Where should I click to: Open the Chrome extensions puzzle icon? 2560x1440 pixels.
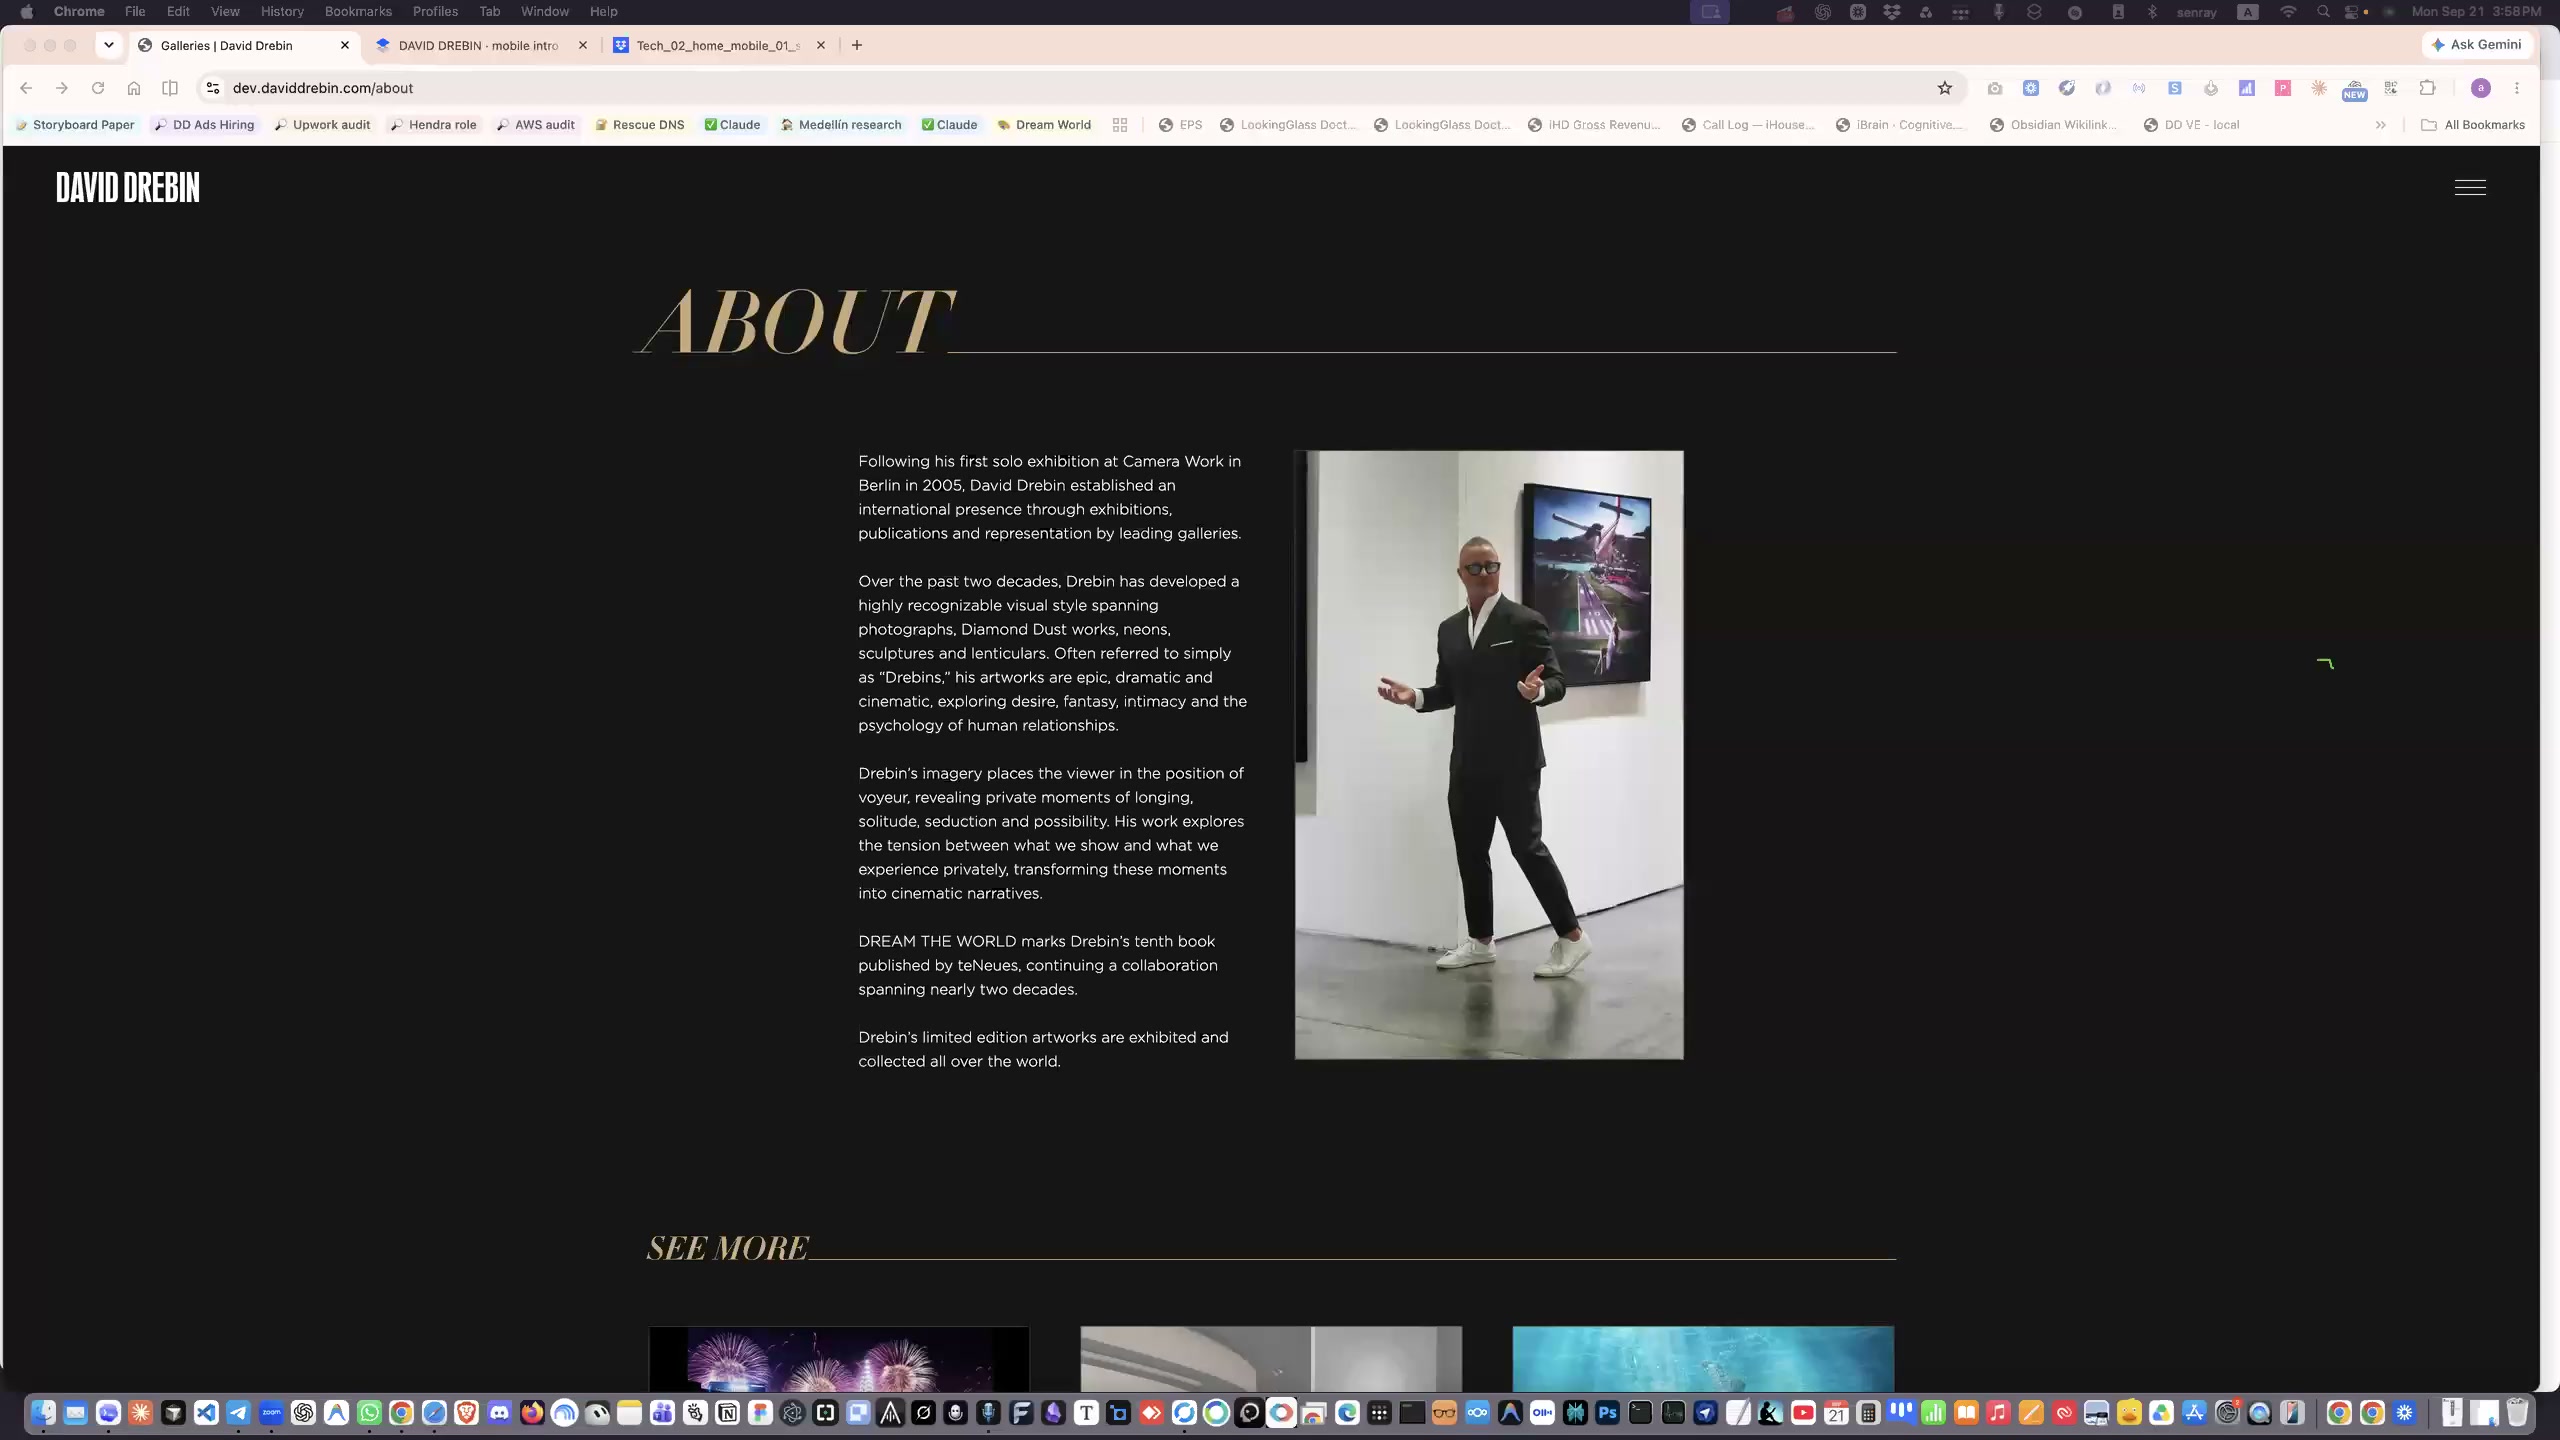pos(2427,88)
